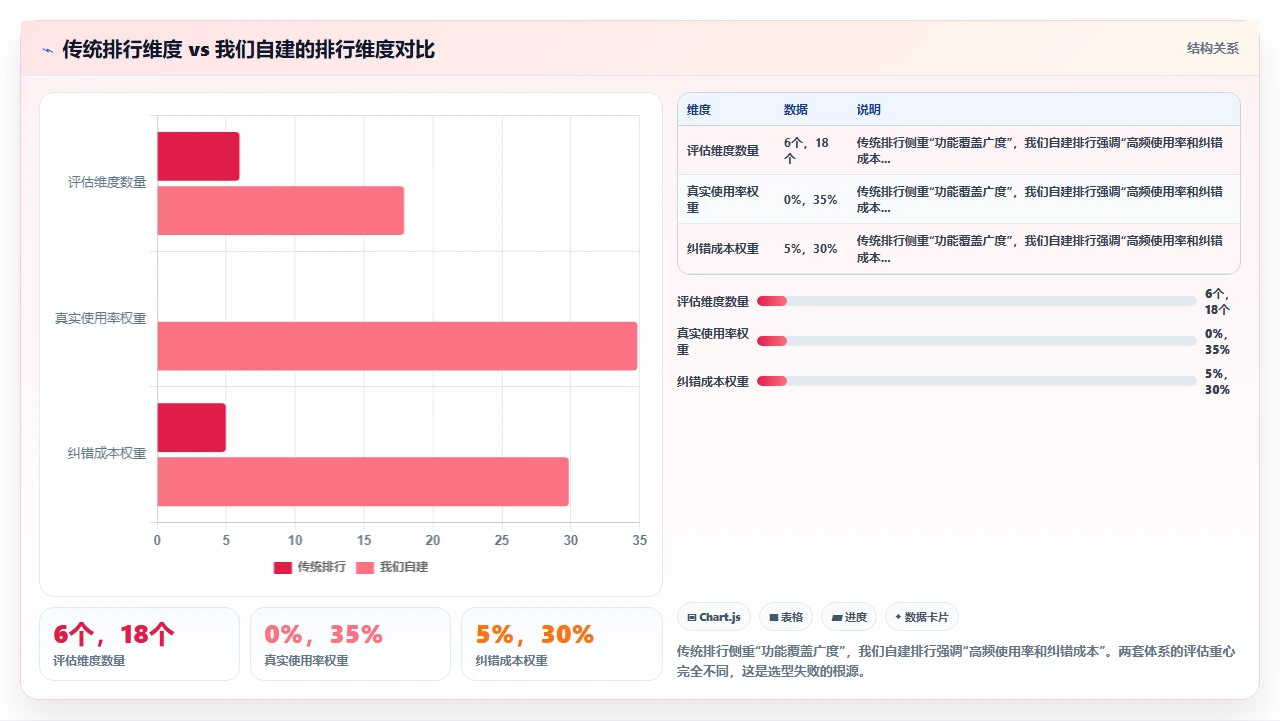The width and height of the screenshot is (1280, 721).
Task: Click the 真实使用率权重 progress bar
Action: (x=977, y=341)
